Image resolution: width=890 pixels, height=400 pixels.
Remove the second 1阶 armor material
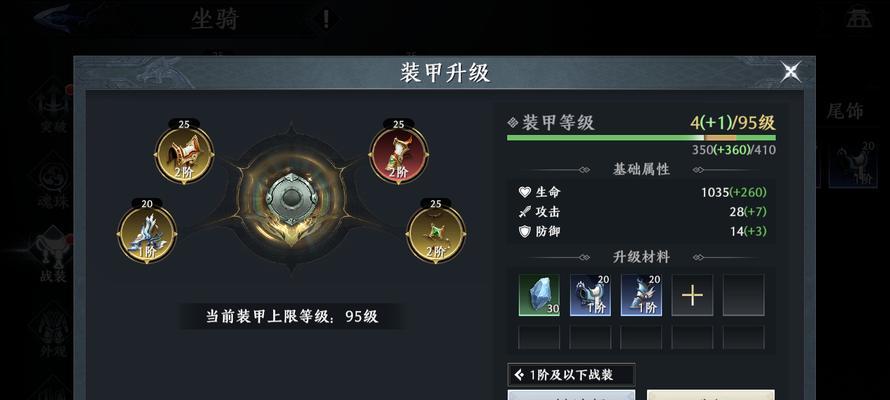[x=641, y=295]
